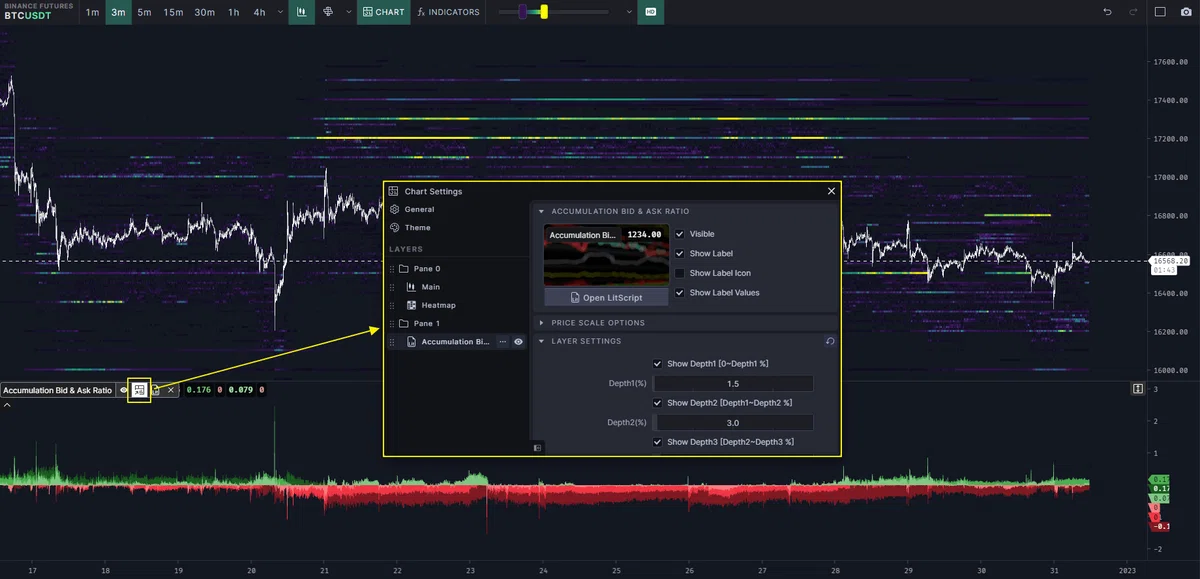
Task: Open the General settings tab
Action: click(419, 210)
